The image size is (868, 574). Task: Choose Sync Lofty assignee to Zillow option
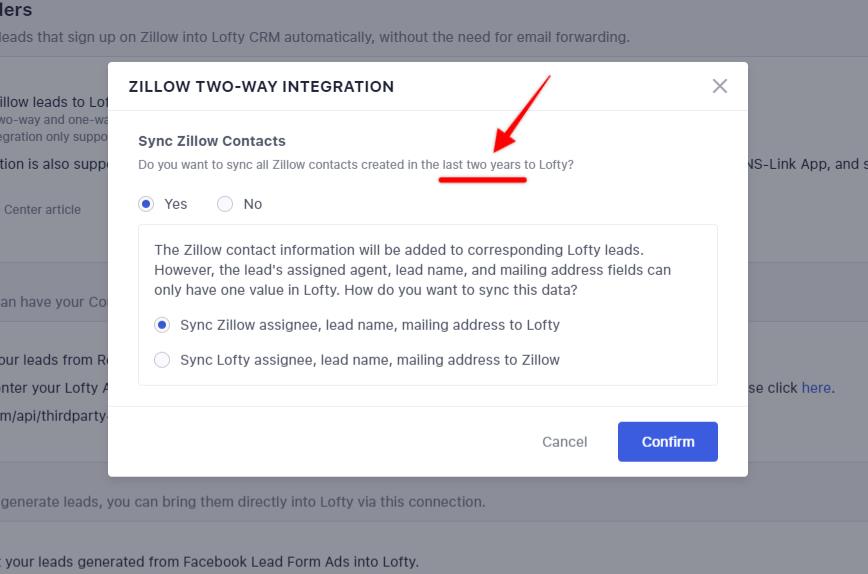tap(162, 360)
